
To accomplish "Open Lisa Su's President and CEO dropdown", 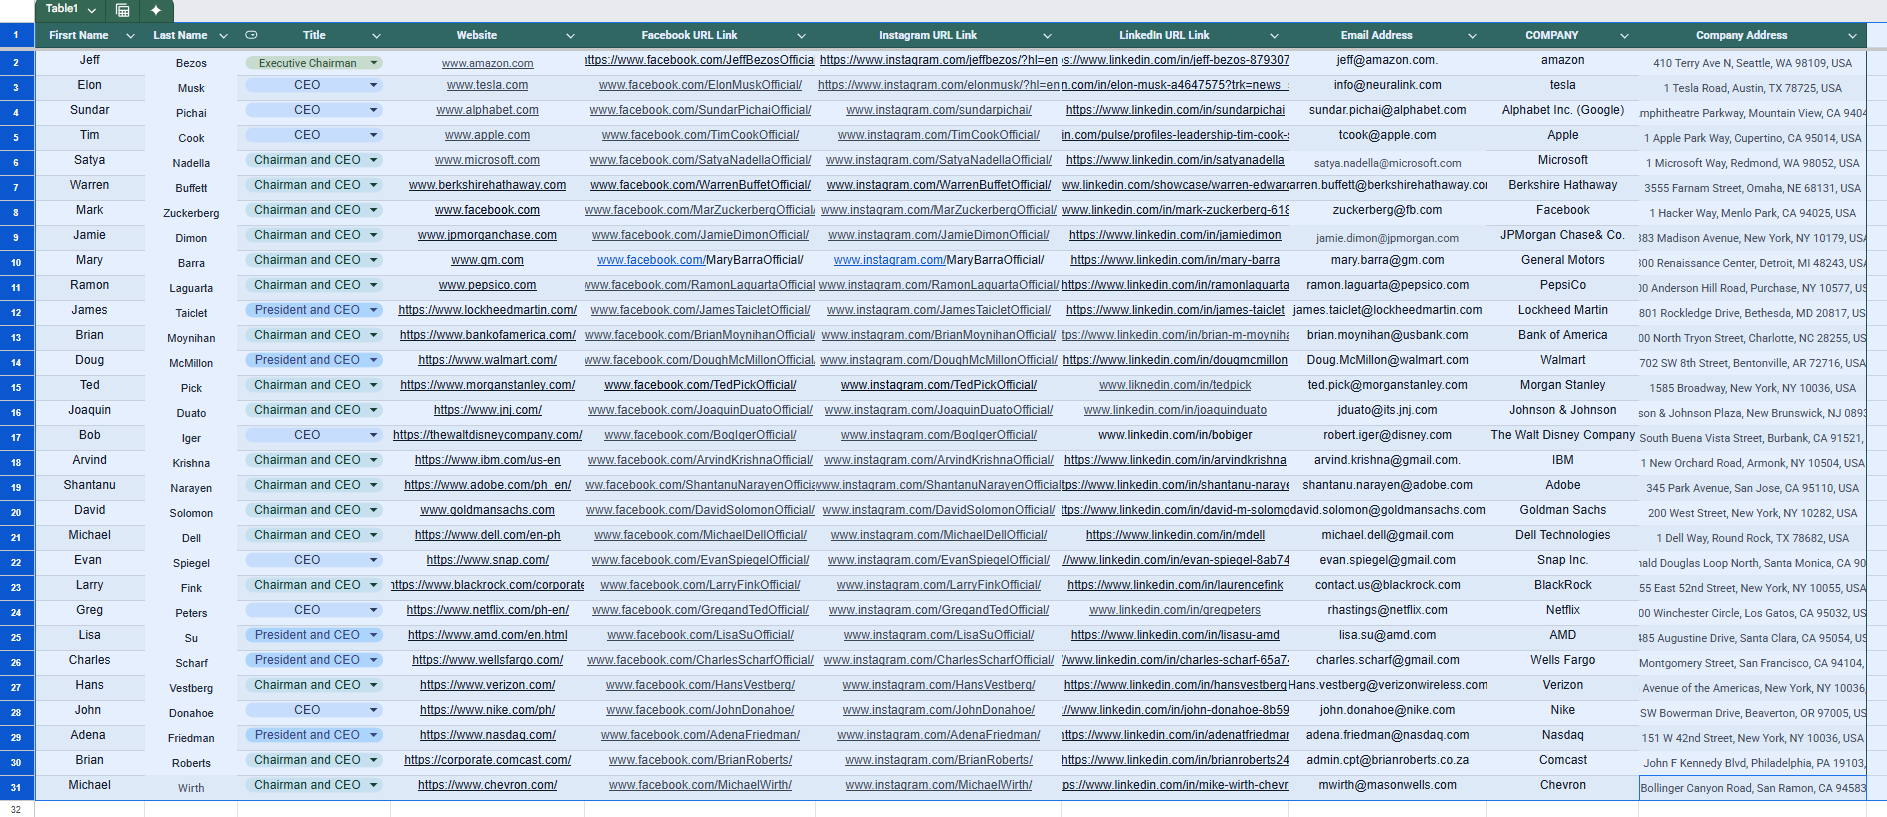I will point(314,635).
